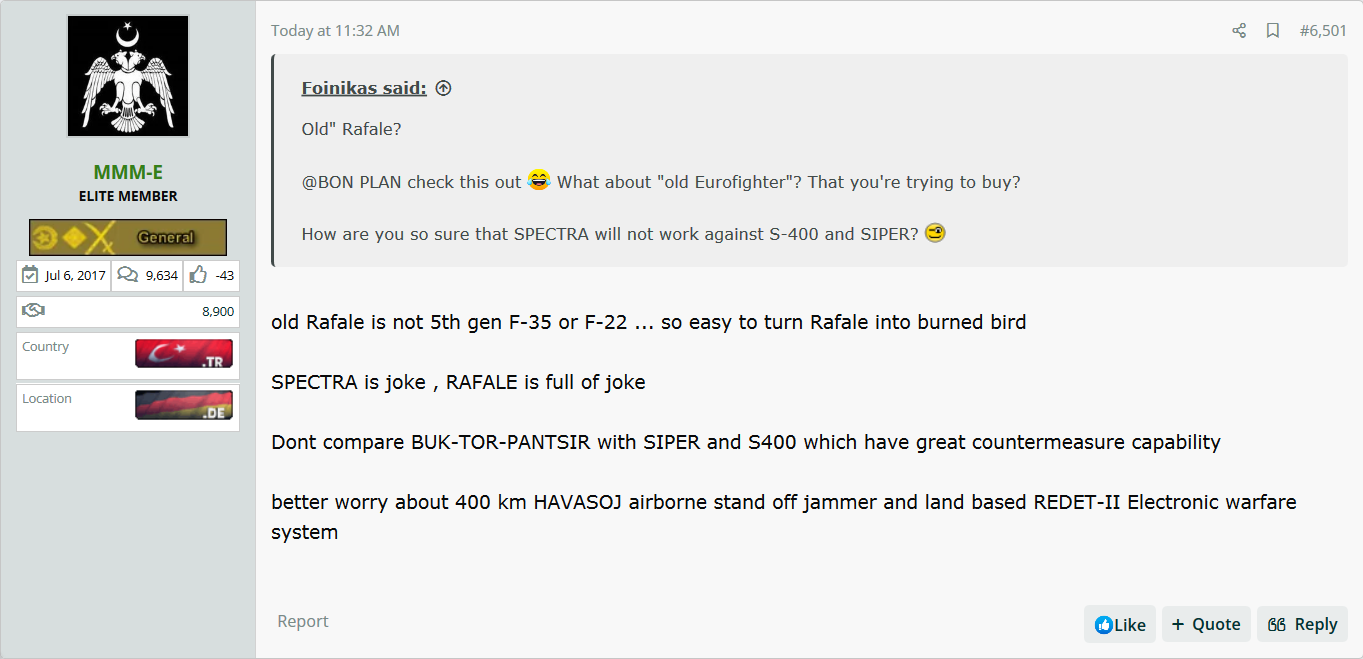The image size is (1363, 659).
Task: Click the Turkey country flag badge
Action: 184,354
